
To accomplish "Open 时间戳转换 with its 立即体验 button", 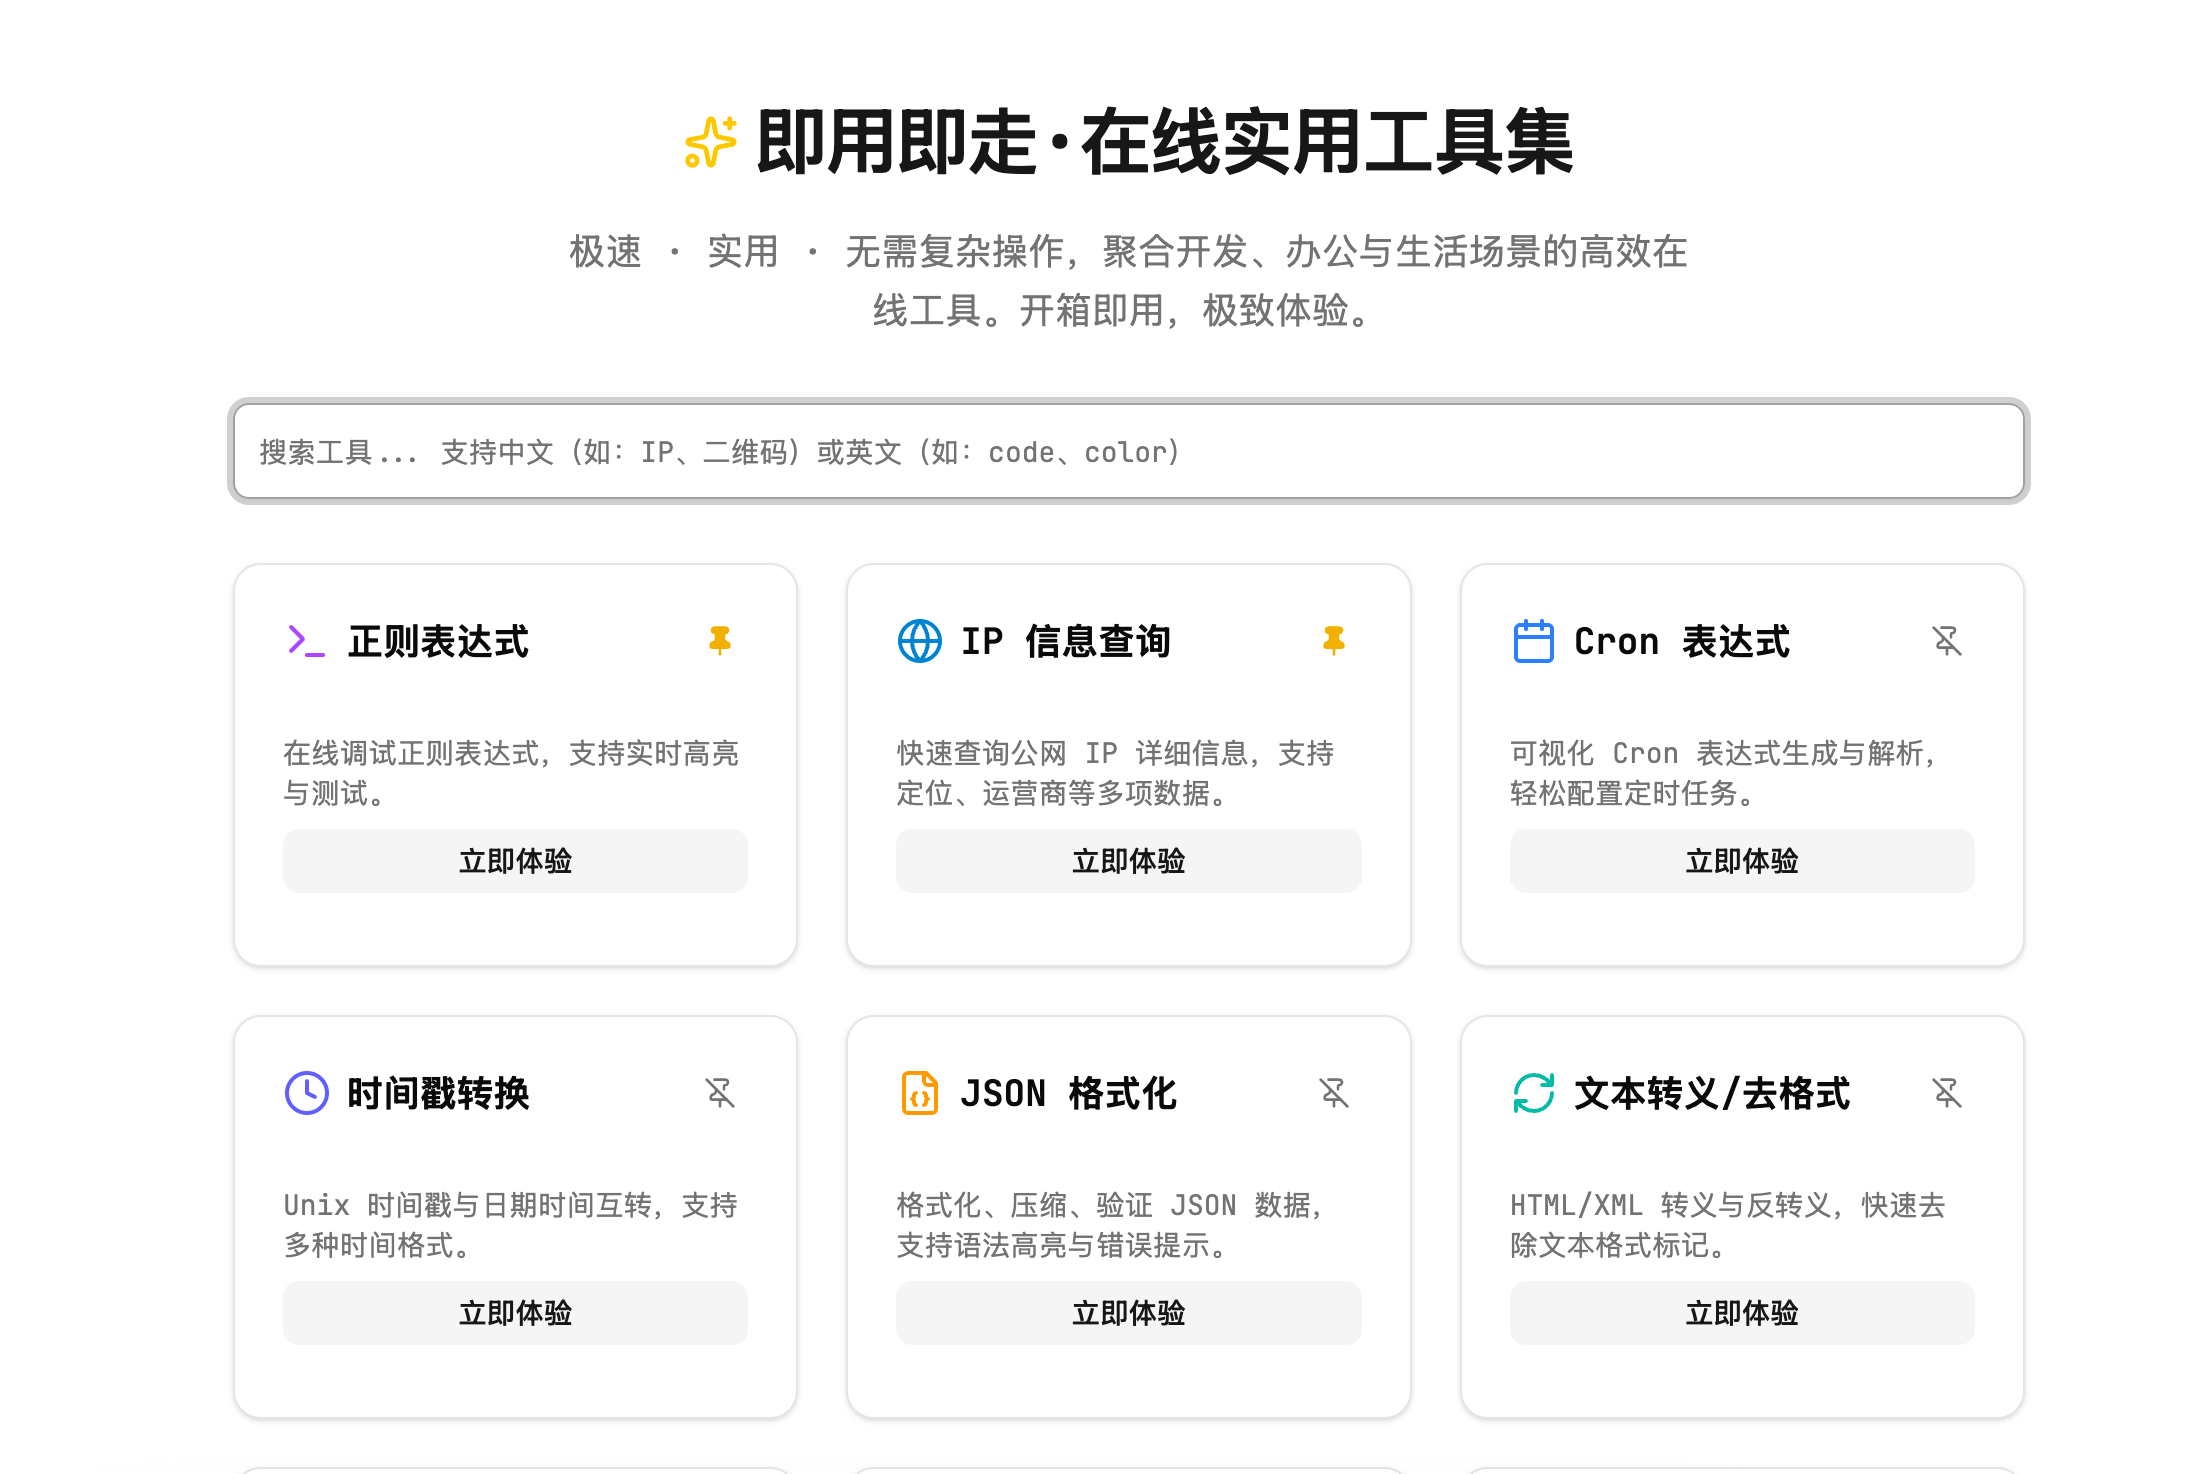I will (x=515, y=1313).
